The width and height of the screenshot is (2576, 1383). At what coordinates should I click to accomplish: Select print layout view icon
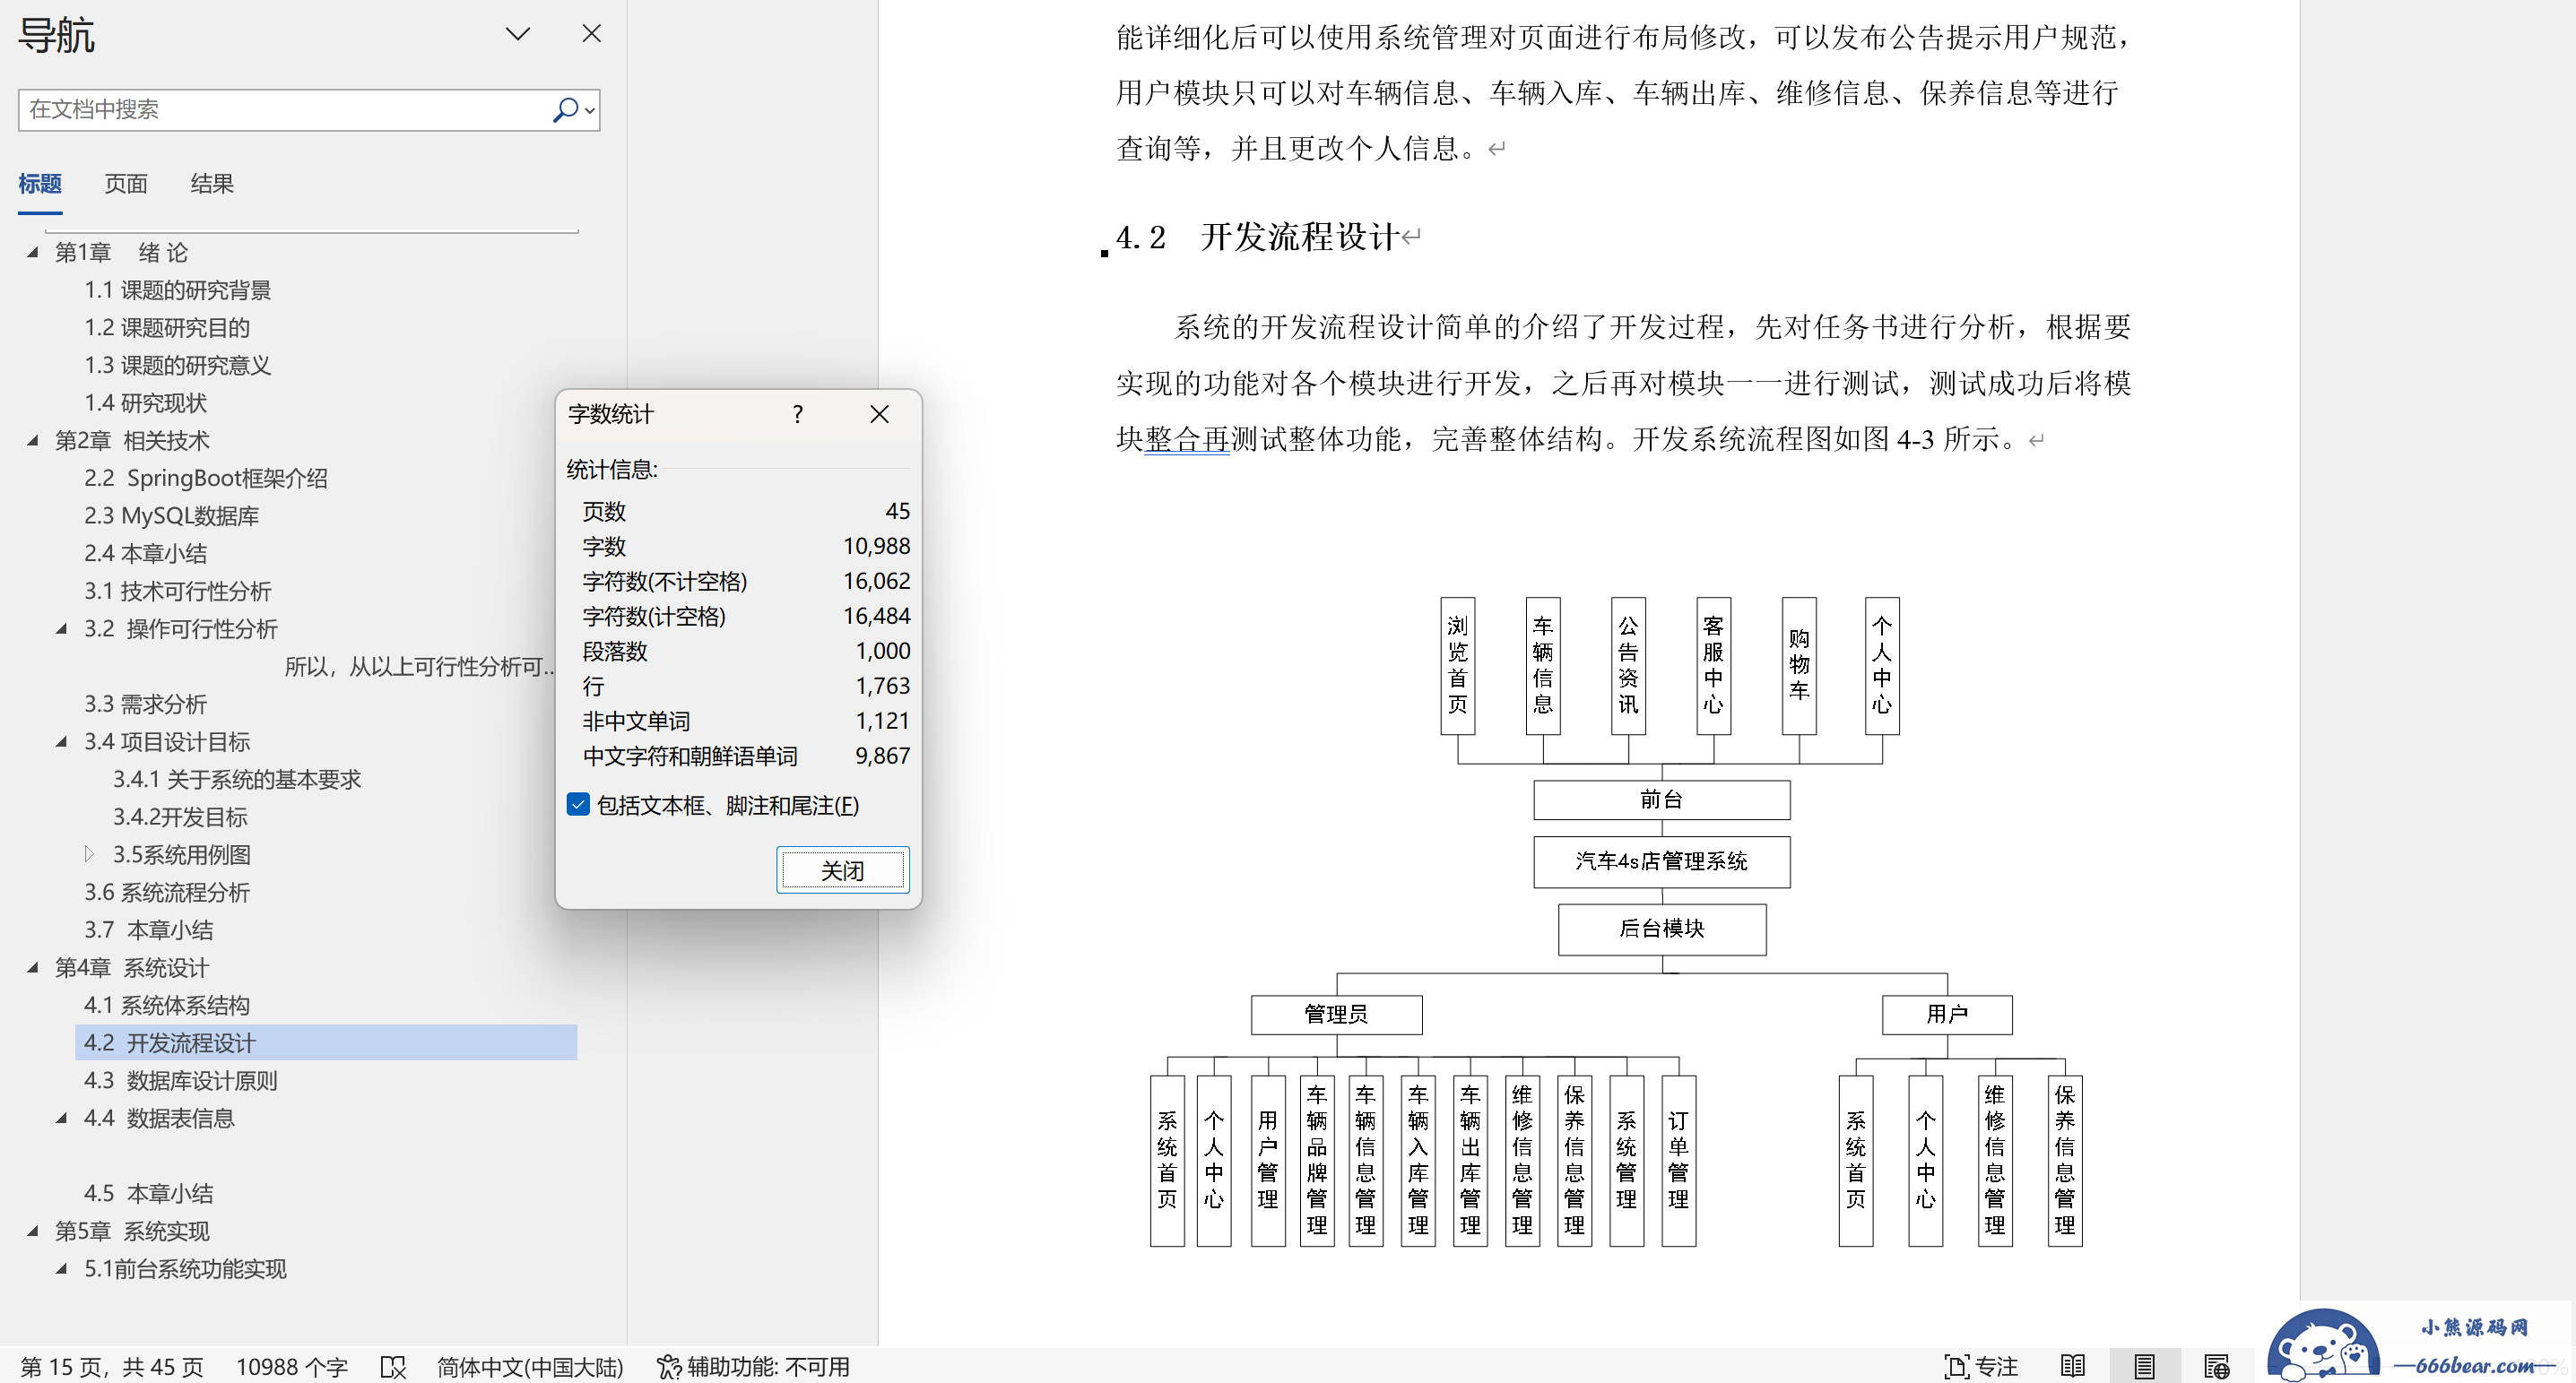pyautogui.click(x=2144, y=1366)
